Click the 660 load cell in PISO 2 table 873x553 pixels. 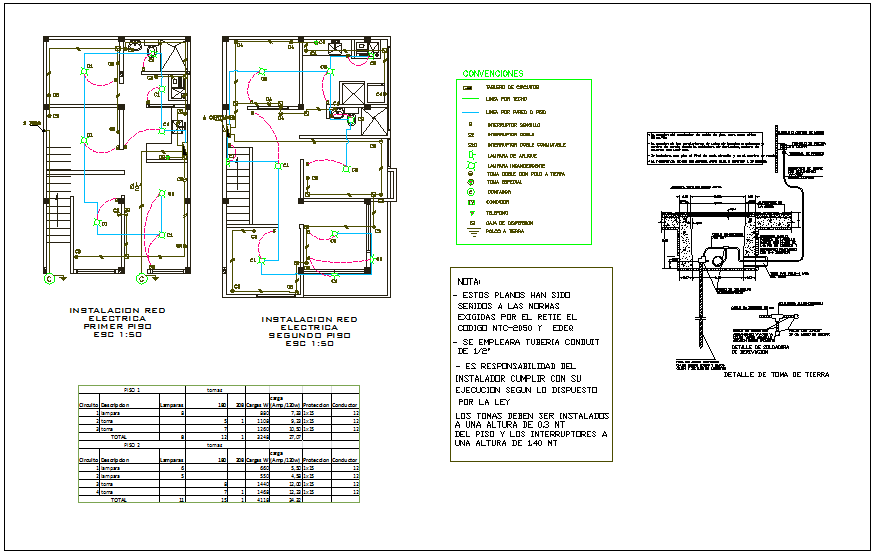click(258, 468)
